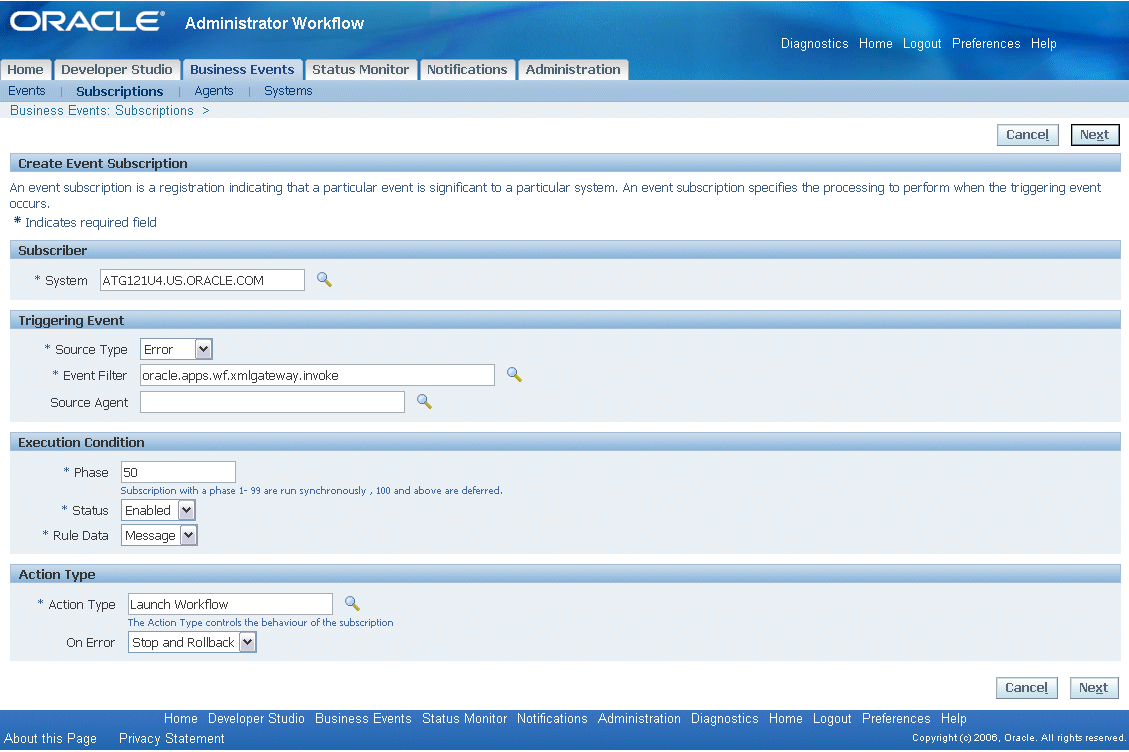The height and width of the screenshot is (752, 1129).
Task: Click footer Help link
Action: click(x=953, y=719)
